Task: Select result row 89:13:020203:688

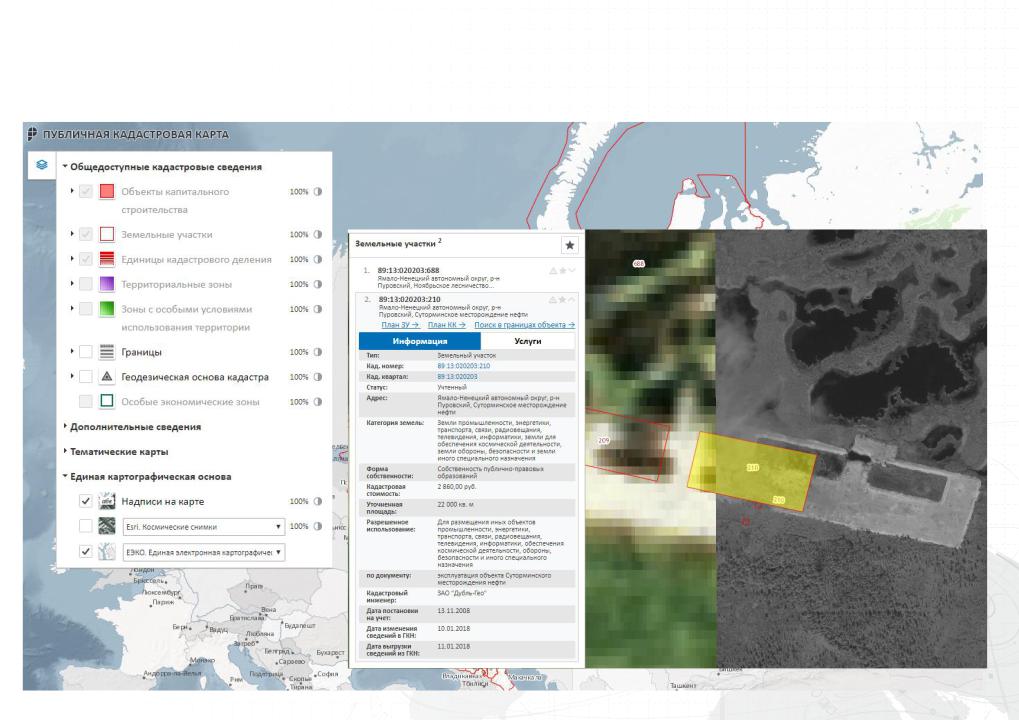Action: click(x=467, y=277)
